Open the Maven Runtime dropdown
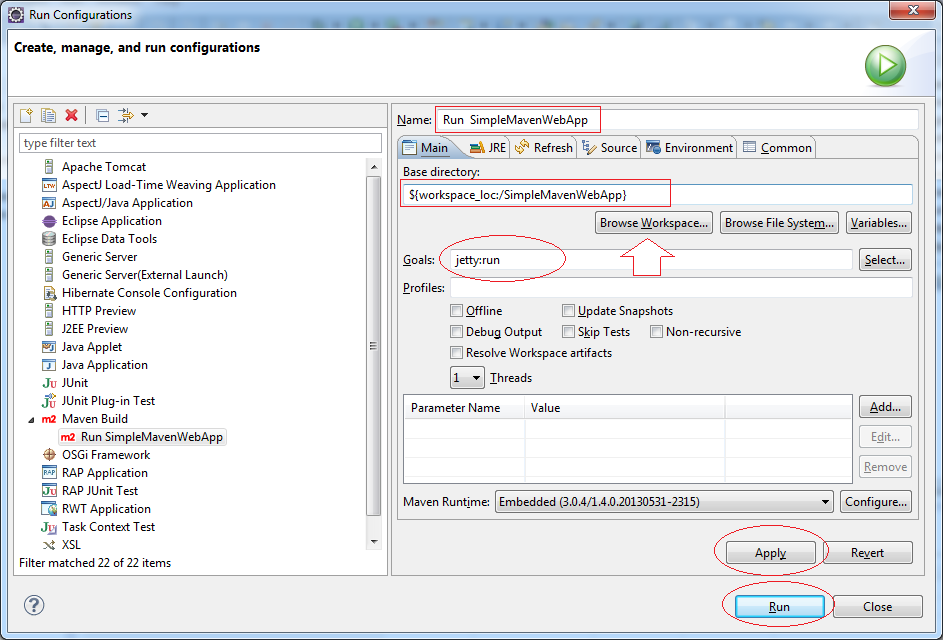This screenshot has width=943, height=640. point(664,502)
